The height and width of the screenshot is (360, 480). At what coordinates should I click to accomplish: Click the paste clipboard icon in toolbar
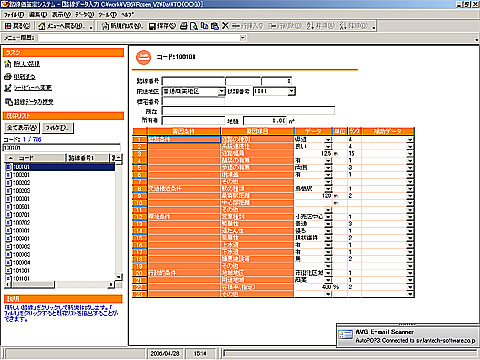(215, 26)
